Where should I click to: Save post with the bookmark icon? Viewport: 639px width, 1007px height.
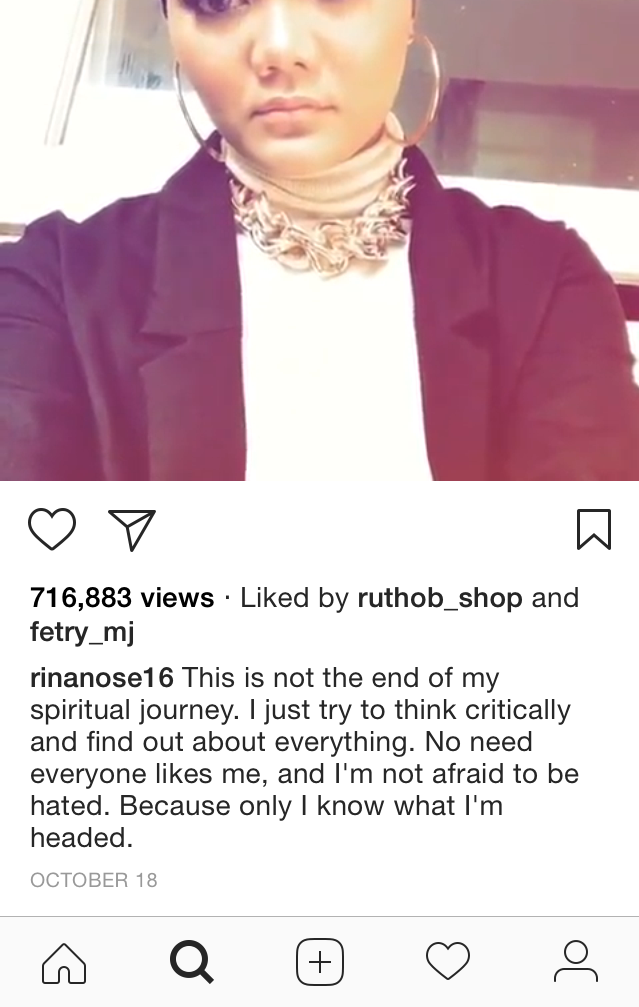pyautogui.click(x=594, y=530)
